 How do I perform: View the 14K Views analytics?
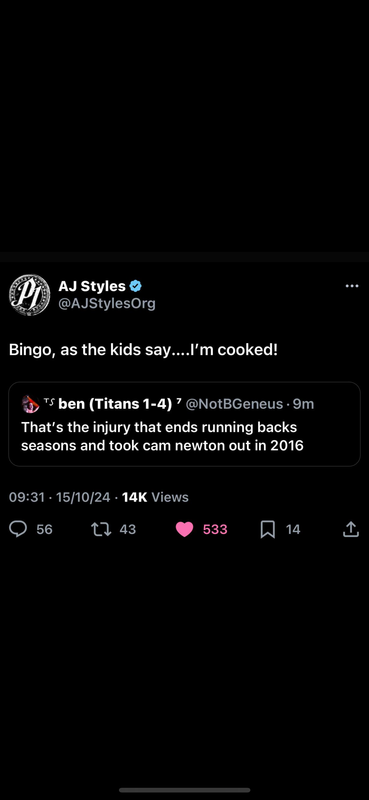(x=155, y=497)
